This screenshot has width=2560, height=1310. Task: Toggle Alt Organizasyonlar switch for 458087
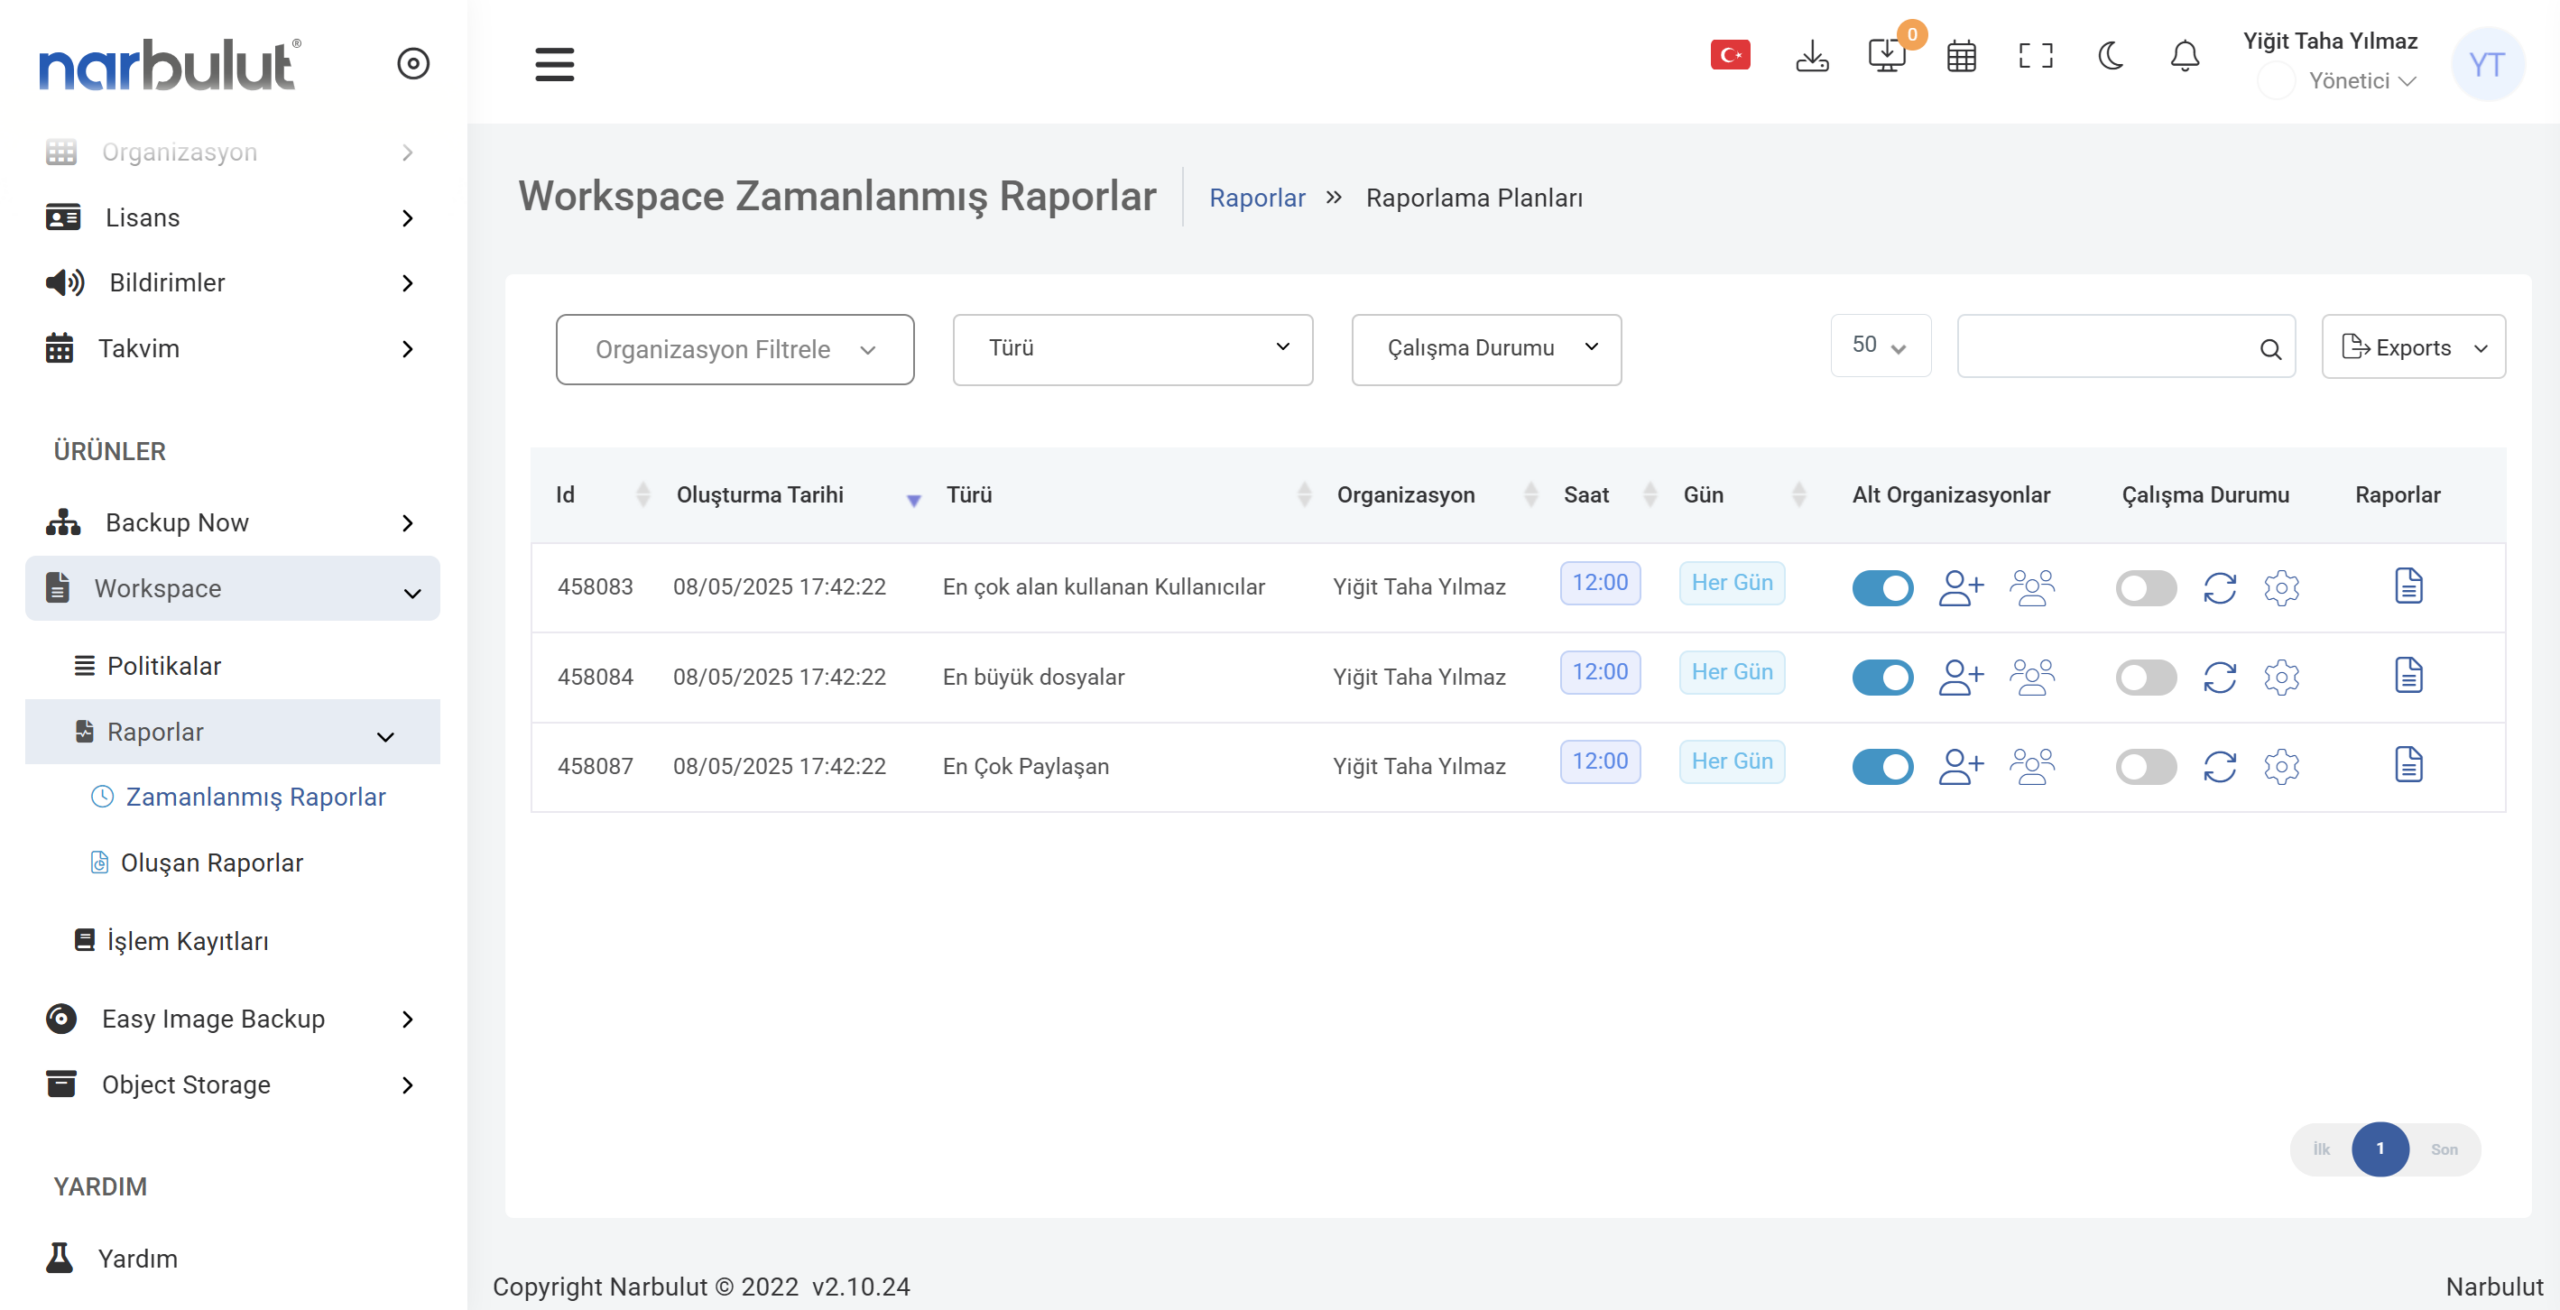click(x=1882, y=767)
